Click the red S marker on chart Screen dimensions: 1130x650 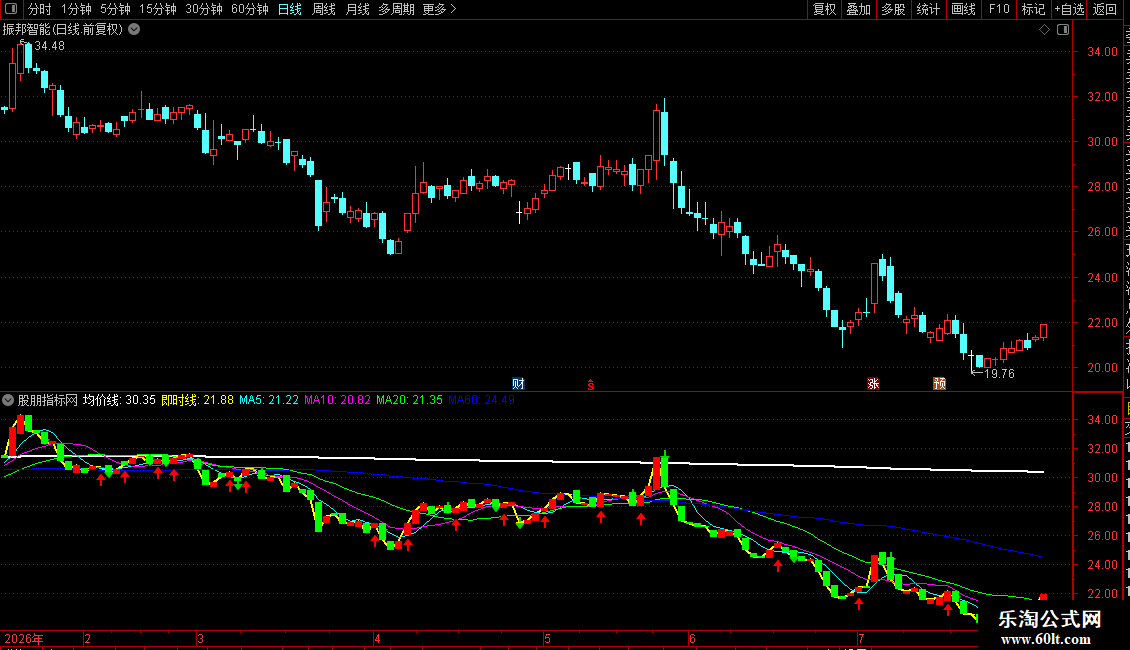[x=591, y=385]
